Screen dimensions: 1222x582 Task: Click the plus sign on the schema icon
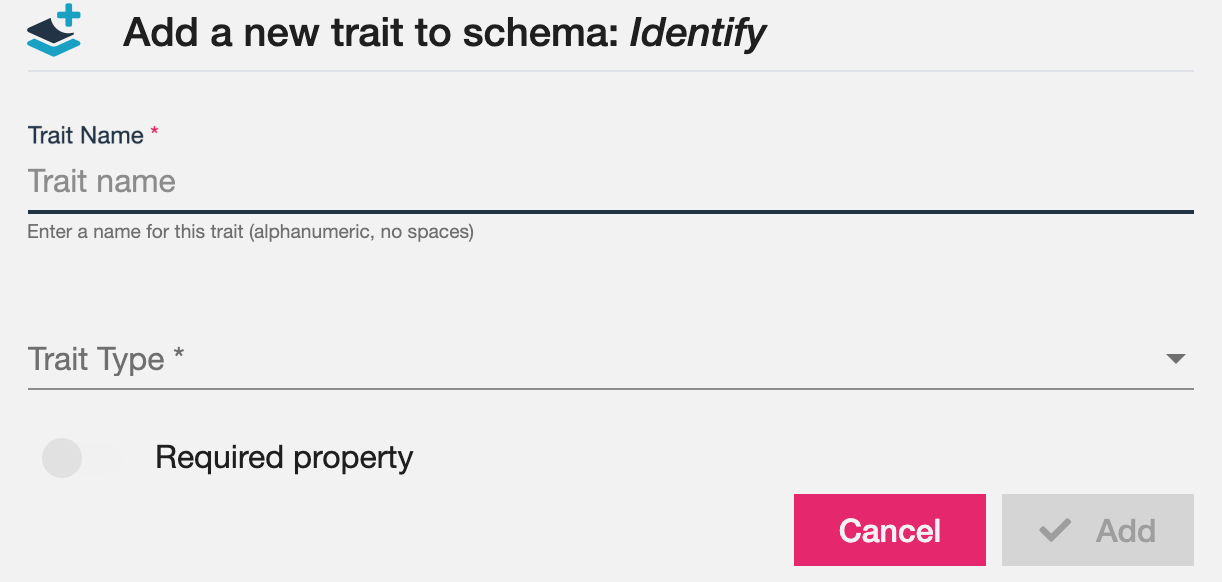click(67, 18)
